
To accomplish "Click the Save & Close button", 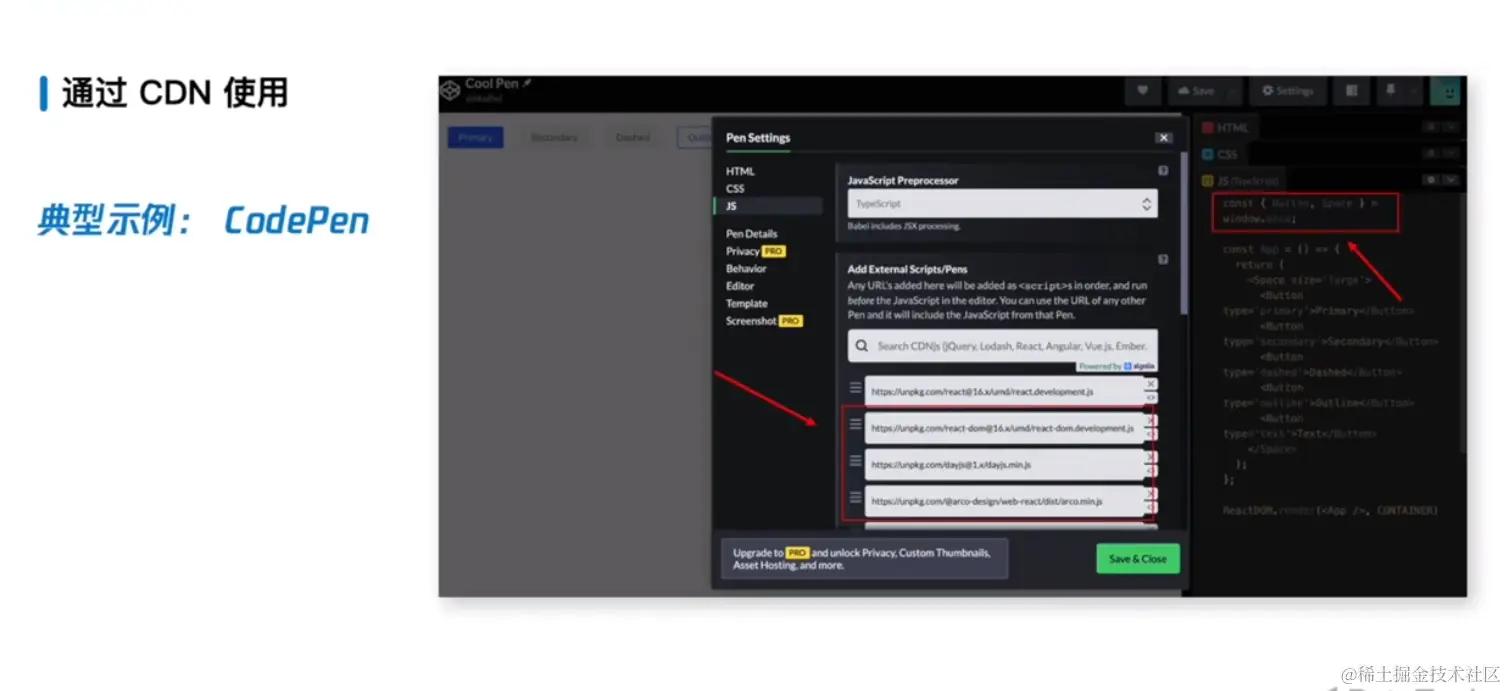I will tap(1138, 559).
